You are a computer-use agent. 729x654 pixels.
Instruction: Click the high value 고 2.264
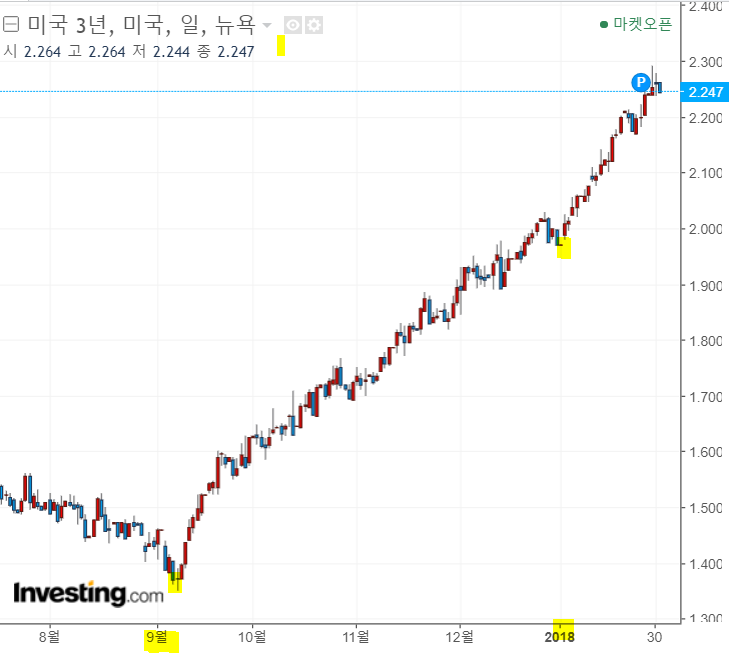coord(97,52)
